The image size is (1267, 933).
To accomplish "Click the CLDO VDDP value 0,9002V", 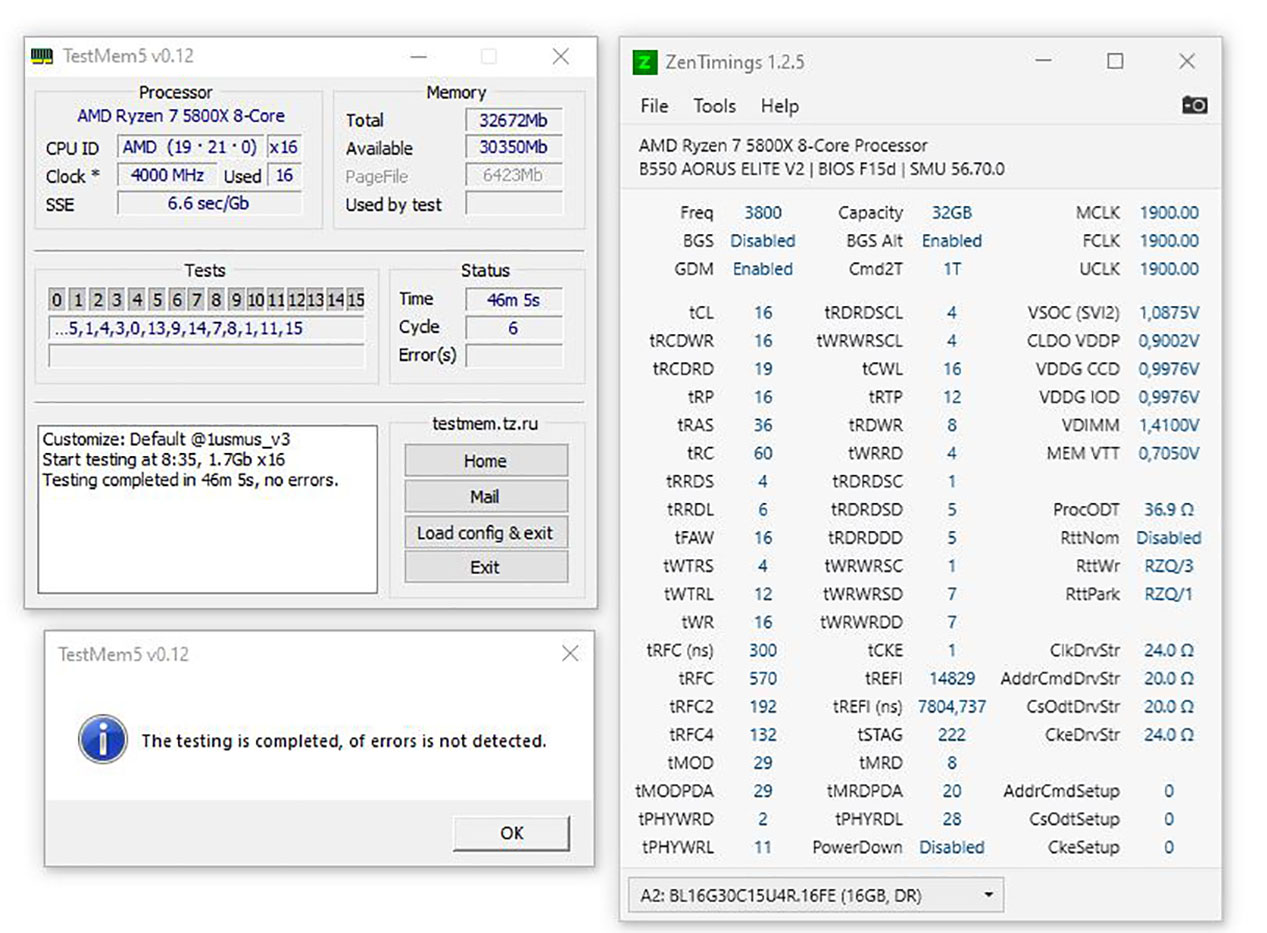I will [1169, 341].
